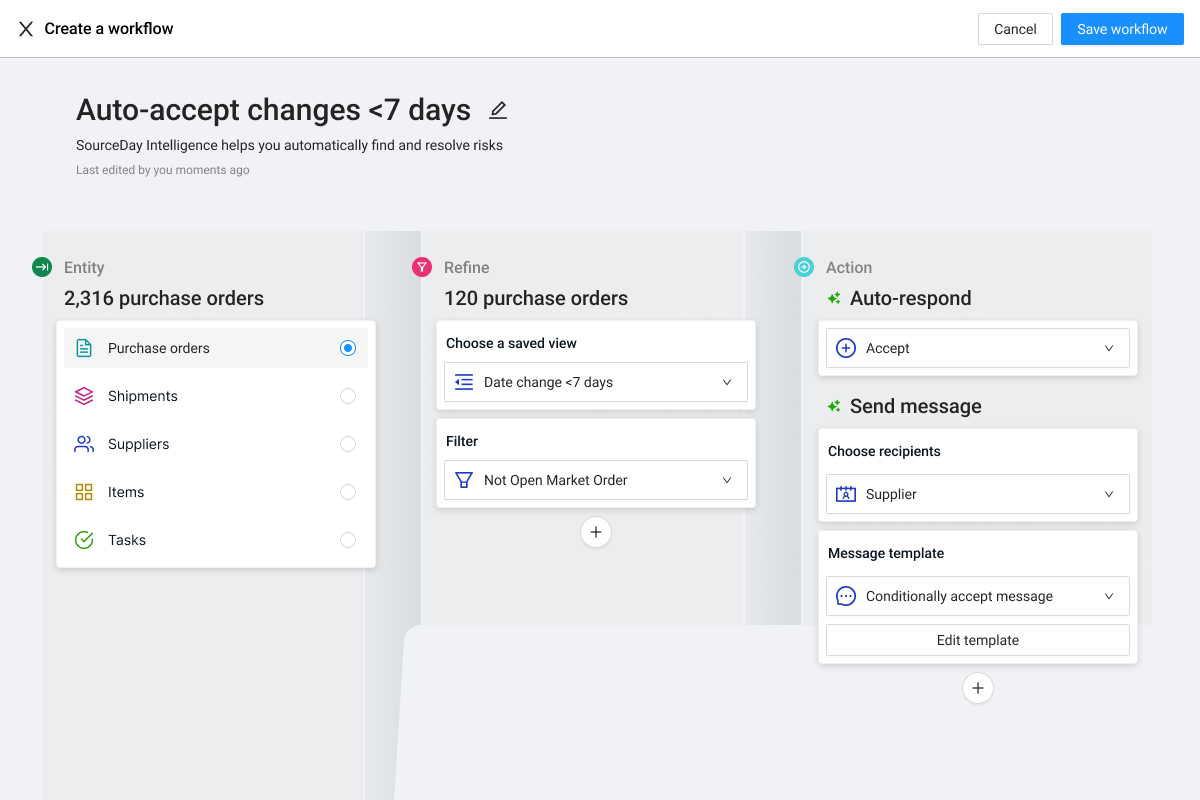Select the Shipments radio button
The width and height of the screenshot is (1200, 800).
[x=348, y=396]
